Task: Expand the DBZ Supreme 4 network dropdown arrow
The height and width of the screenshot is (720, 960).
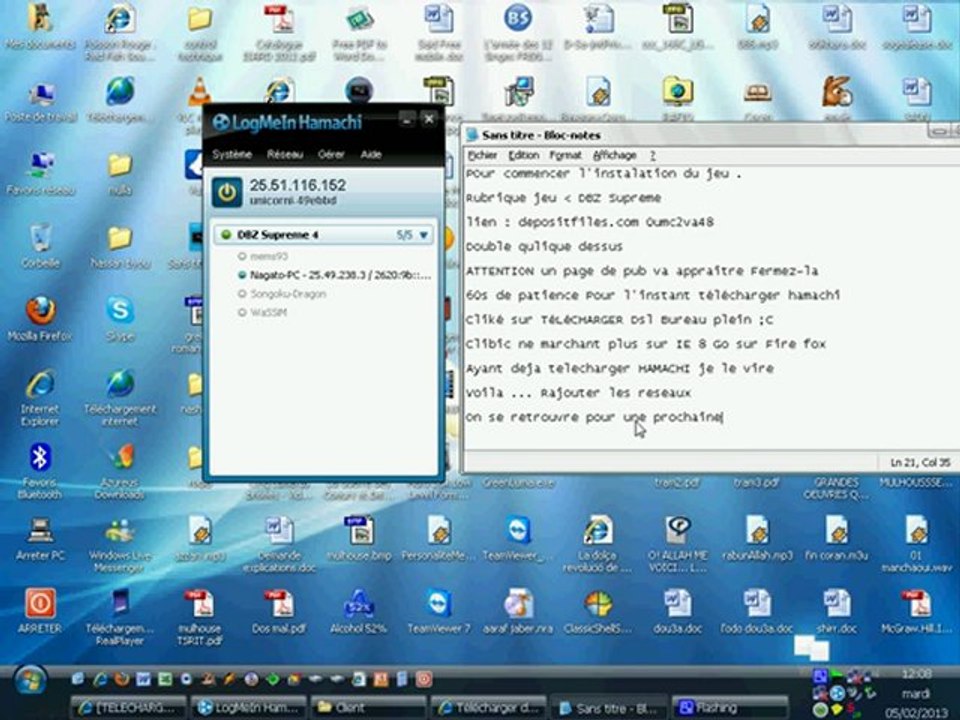Action: (x=424, y=235)
